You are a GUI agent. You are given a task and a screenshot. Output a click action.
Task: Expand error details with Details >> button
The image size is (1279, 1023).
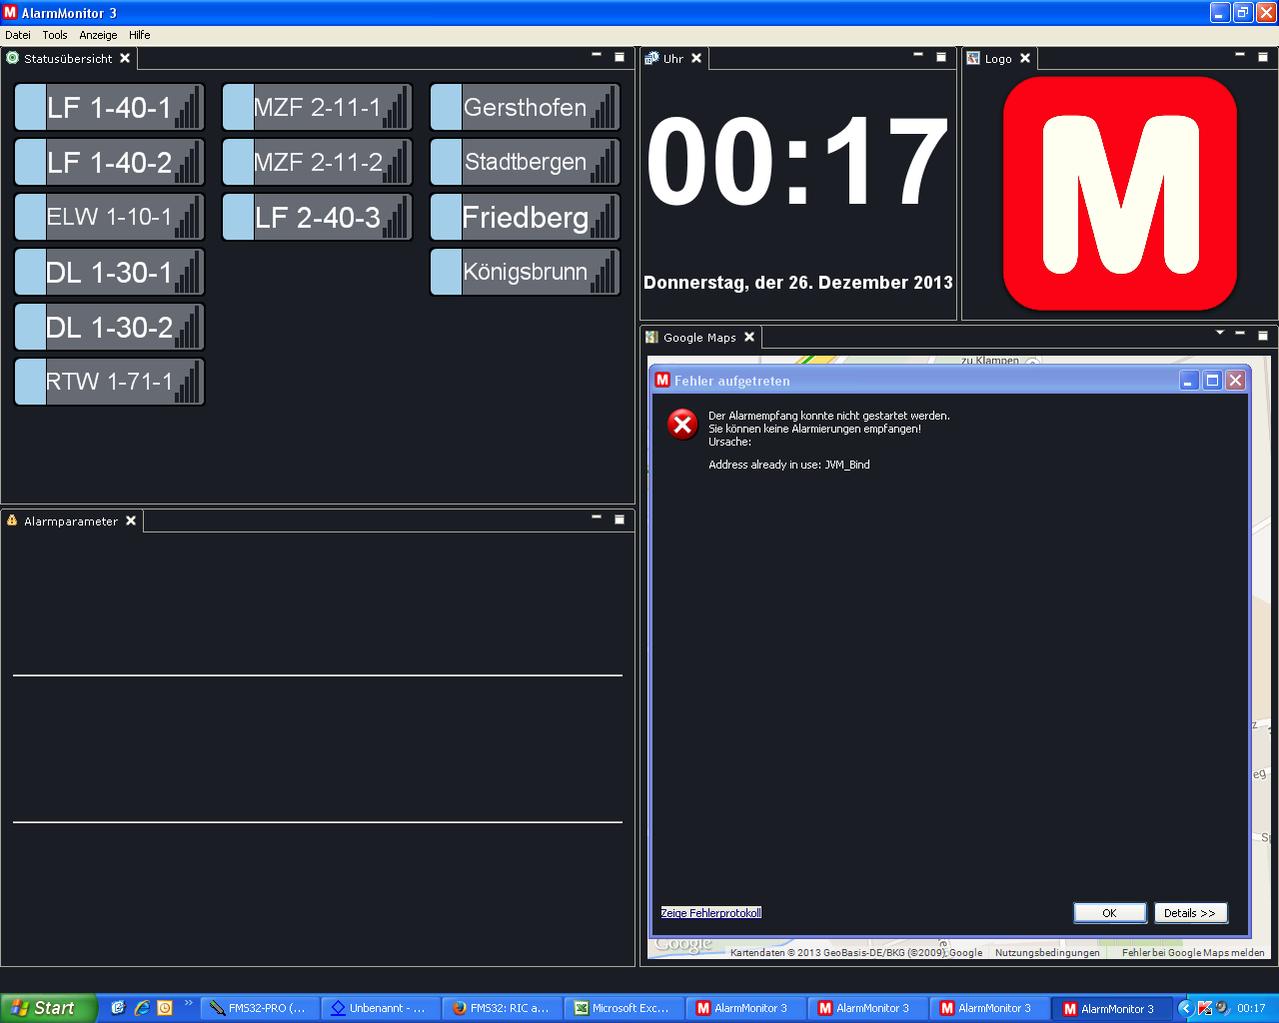click(x=1189, y=913)
